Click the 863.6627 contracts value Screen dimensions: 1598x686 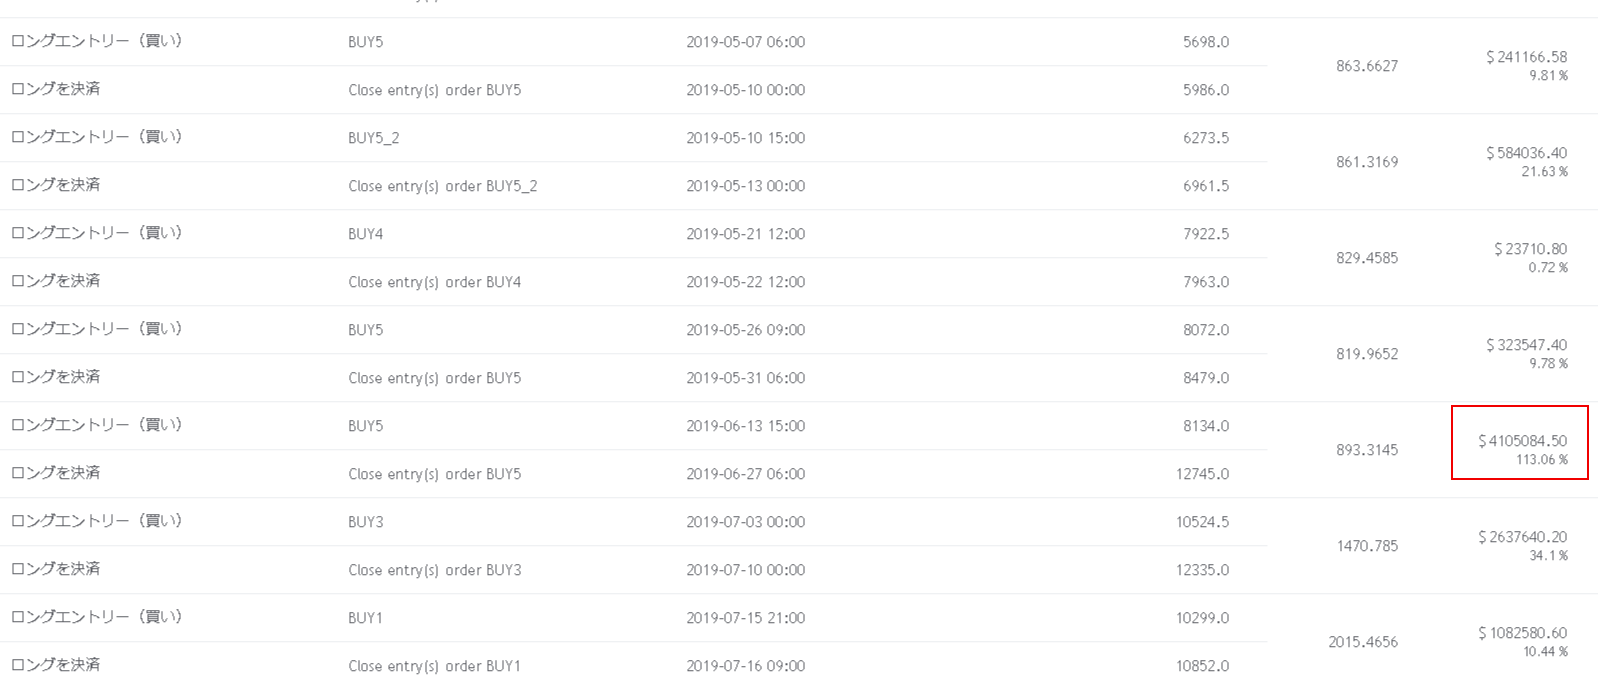[x=1366, y=66]
